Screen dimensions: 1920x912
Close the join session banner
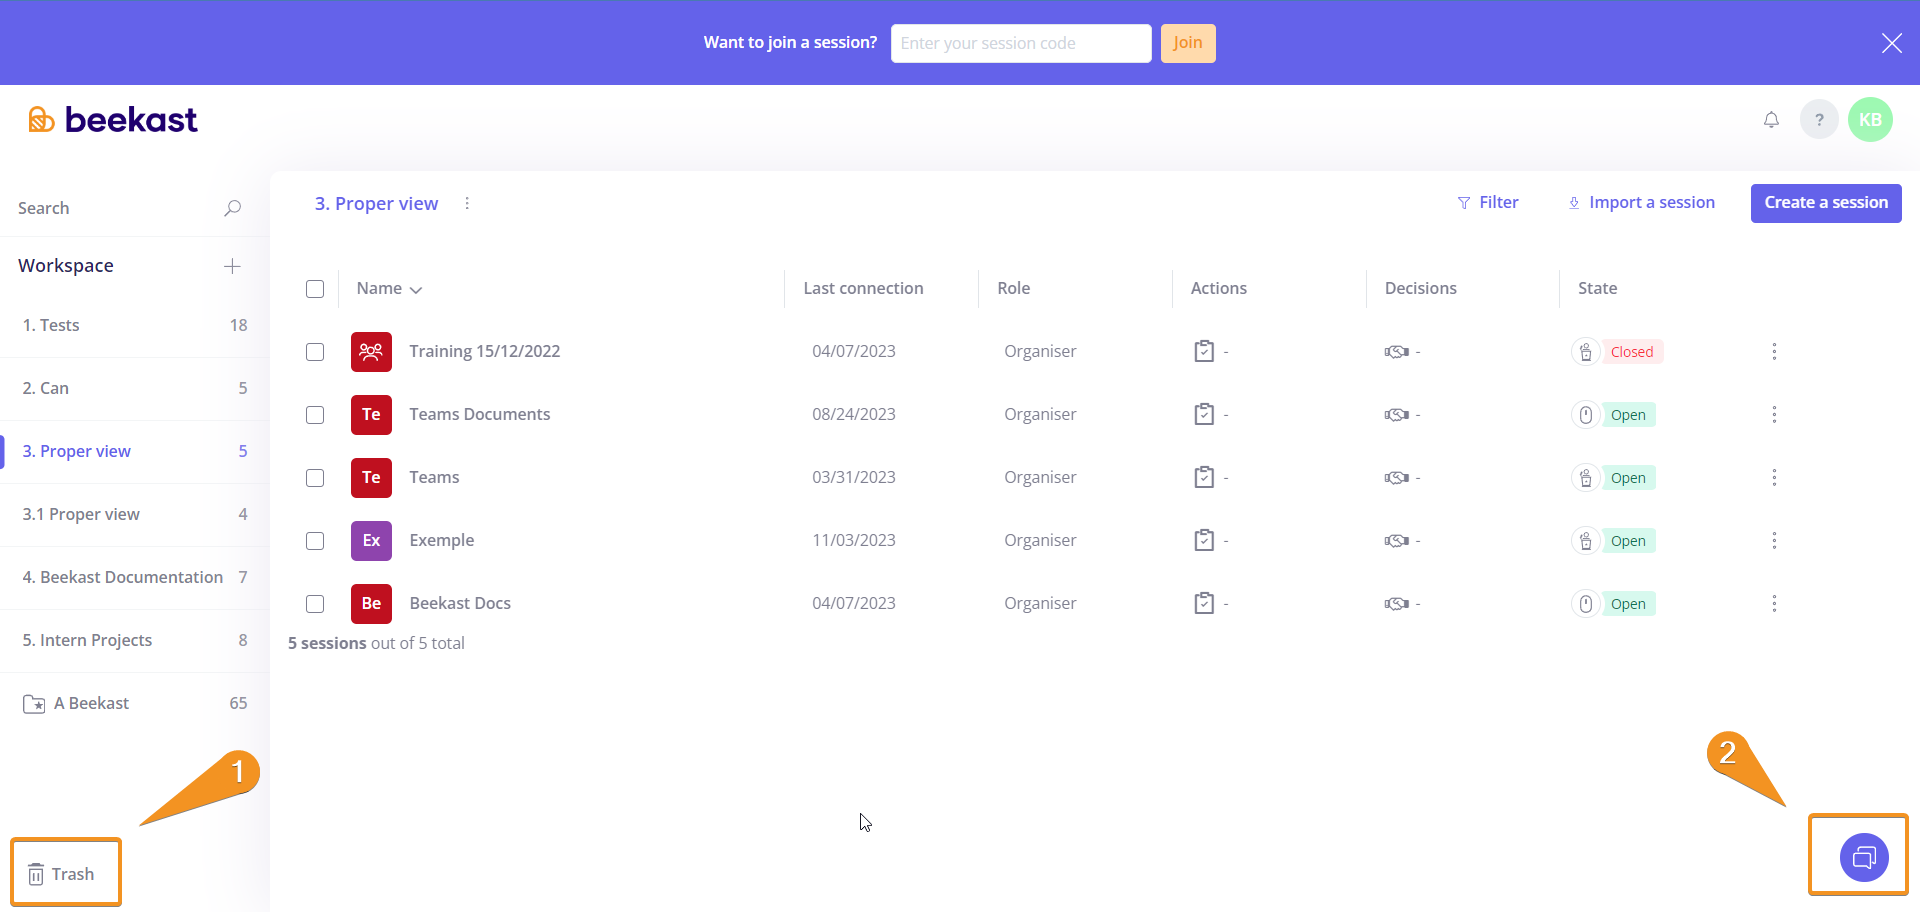click(x=1891, y=43)
